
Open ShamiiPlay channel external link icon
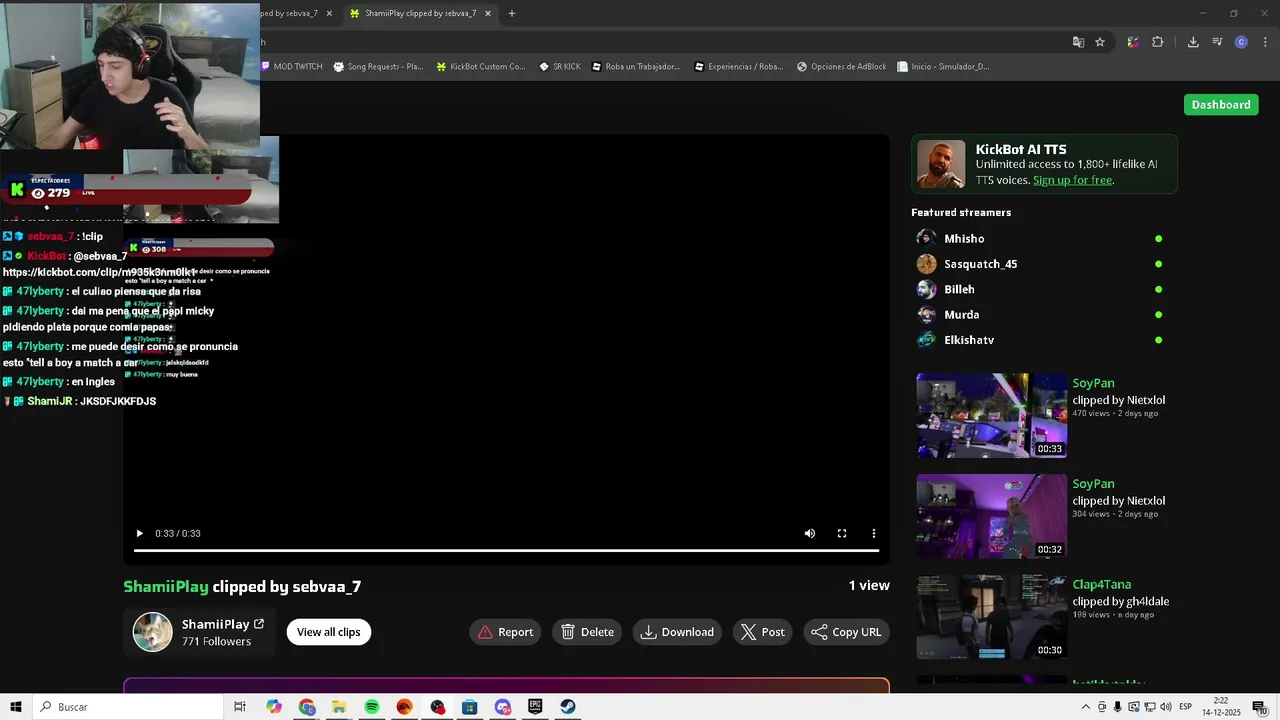pyautogui.click(x=259, y=624)
